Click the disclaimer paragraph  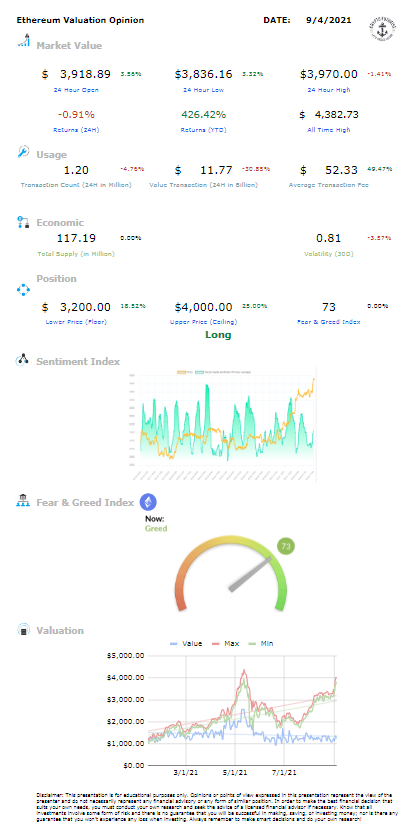[x=217, y=807]
